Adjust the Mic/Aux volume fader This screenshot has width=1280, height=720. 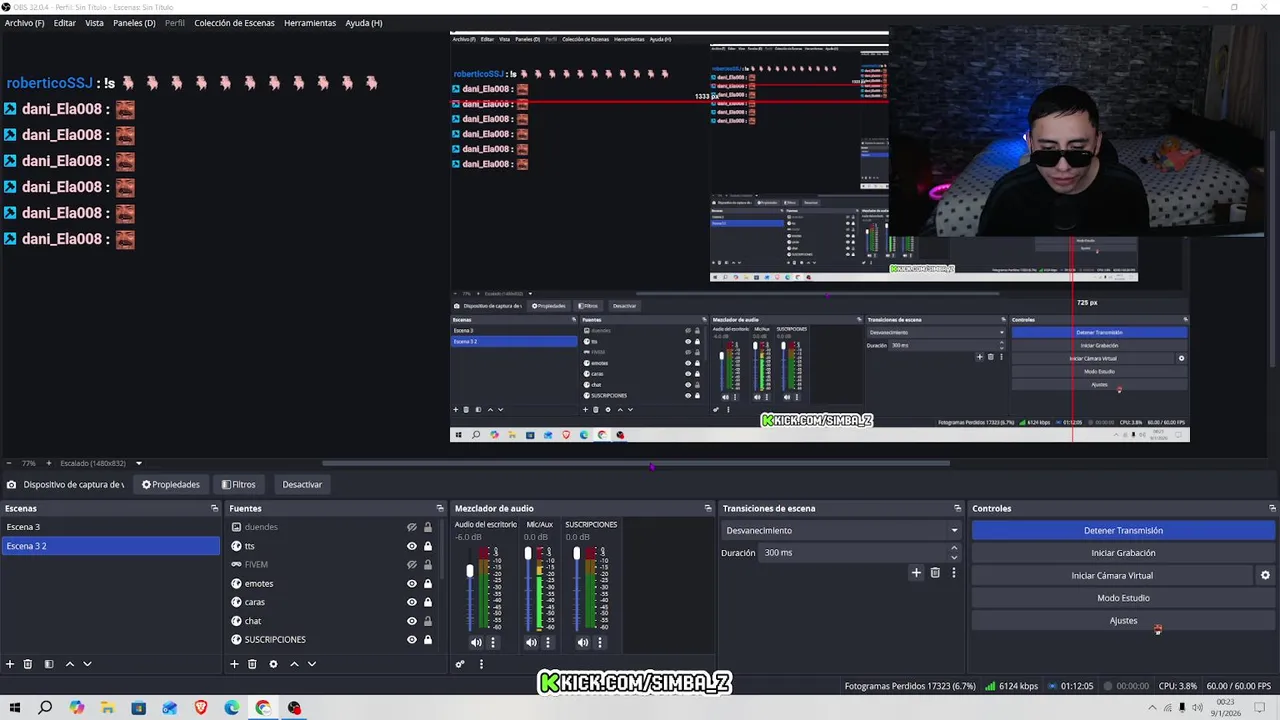click(x=528, y=554)
